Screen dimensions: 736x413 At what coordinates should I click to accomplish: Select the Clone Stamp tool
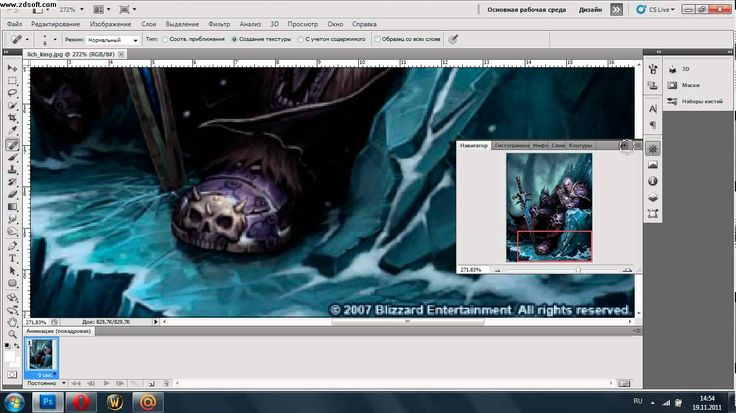point(12,169)
